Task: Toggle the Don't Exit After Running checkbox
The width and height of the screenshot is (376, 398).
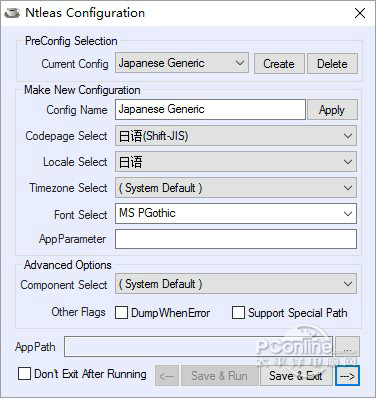Action: coord(24,374)
